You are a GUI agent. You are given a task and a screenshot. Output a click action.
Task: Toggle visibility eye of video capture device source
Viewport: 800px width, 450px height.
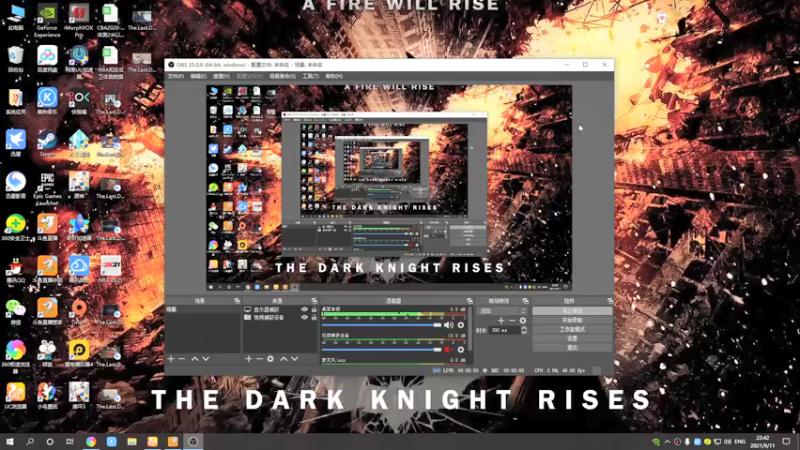click(305, 317)
